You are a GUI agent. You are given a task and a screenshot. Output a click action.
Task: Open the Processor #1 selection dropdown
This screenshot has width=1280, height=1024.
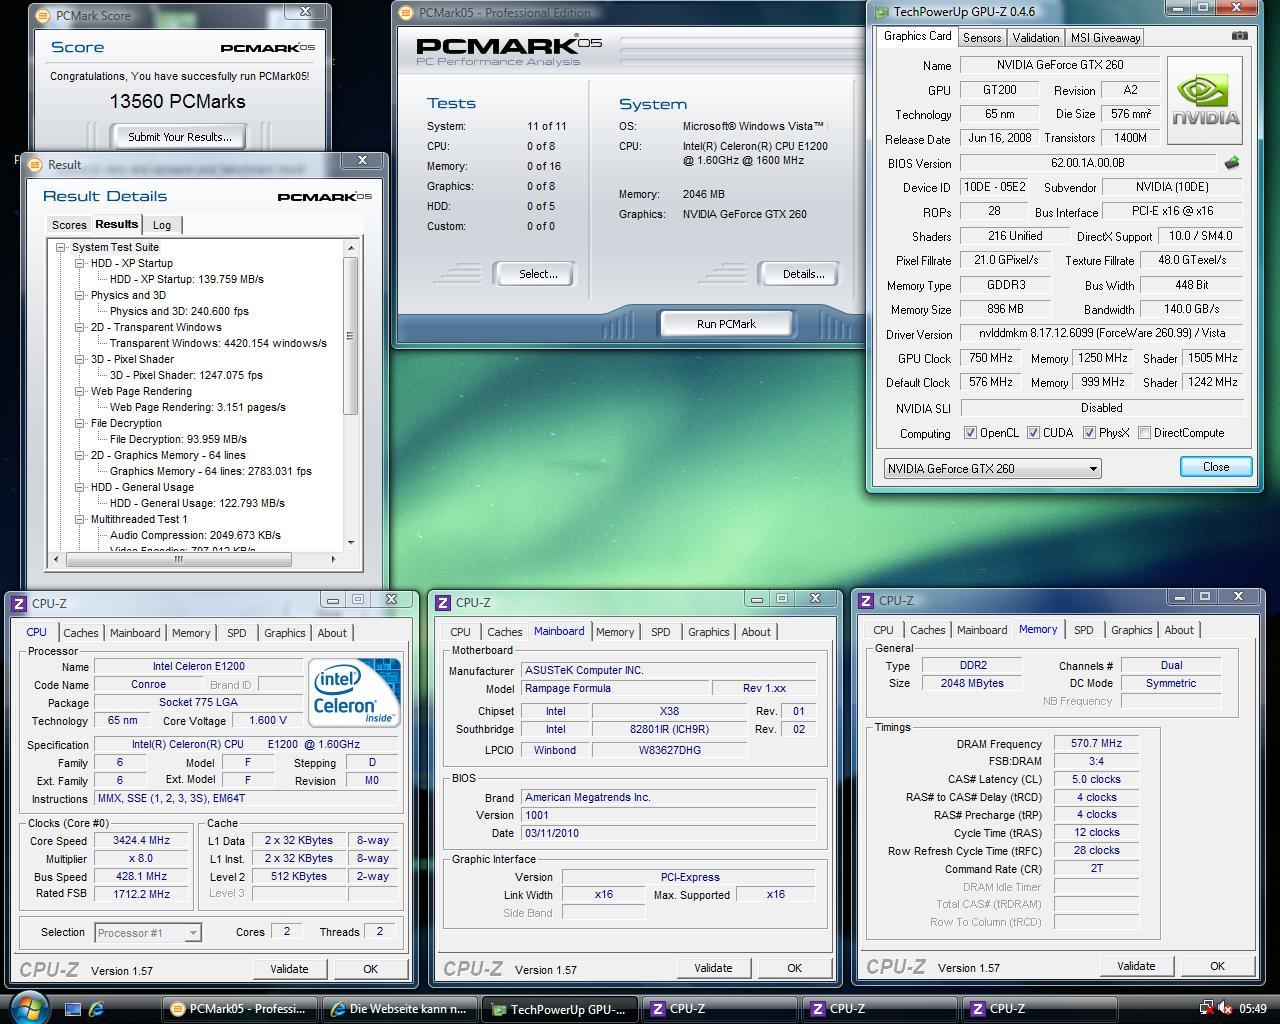click(x=148, y=932)
